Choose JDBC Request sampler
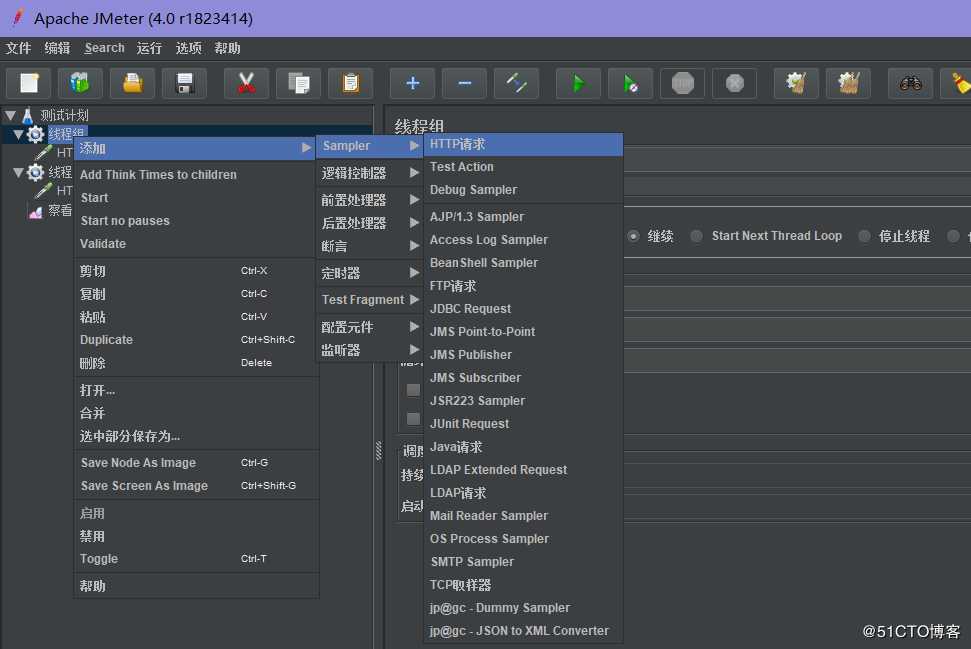 [x=523, y=308]
